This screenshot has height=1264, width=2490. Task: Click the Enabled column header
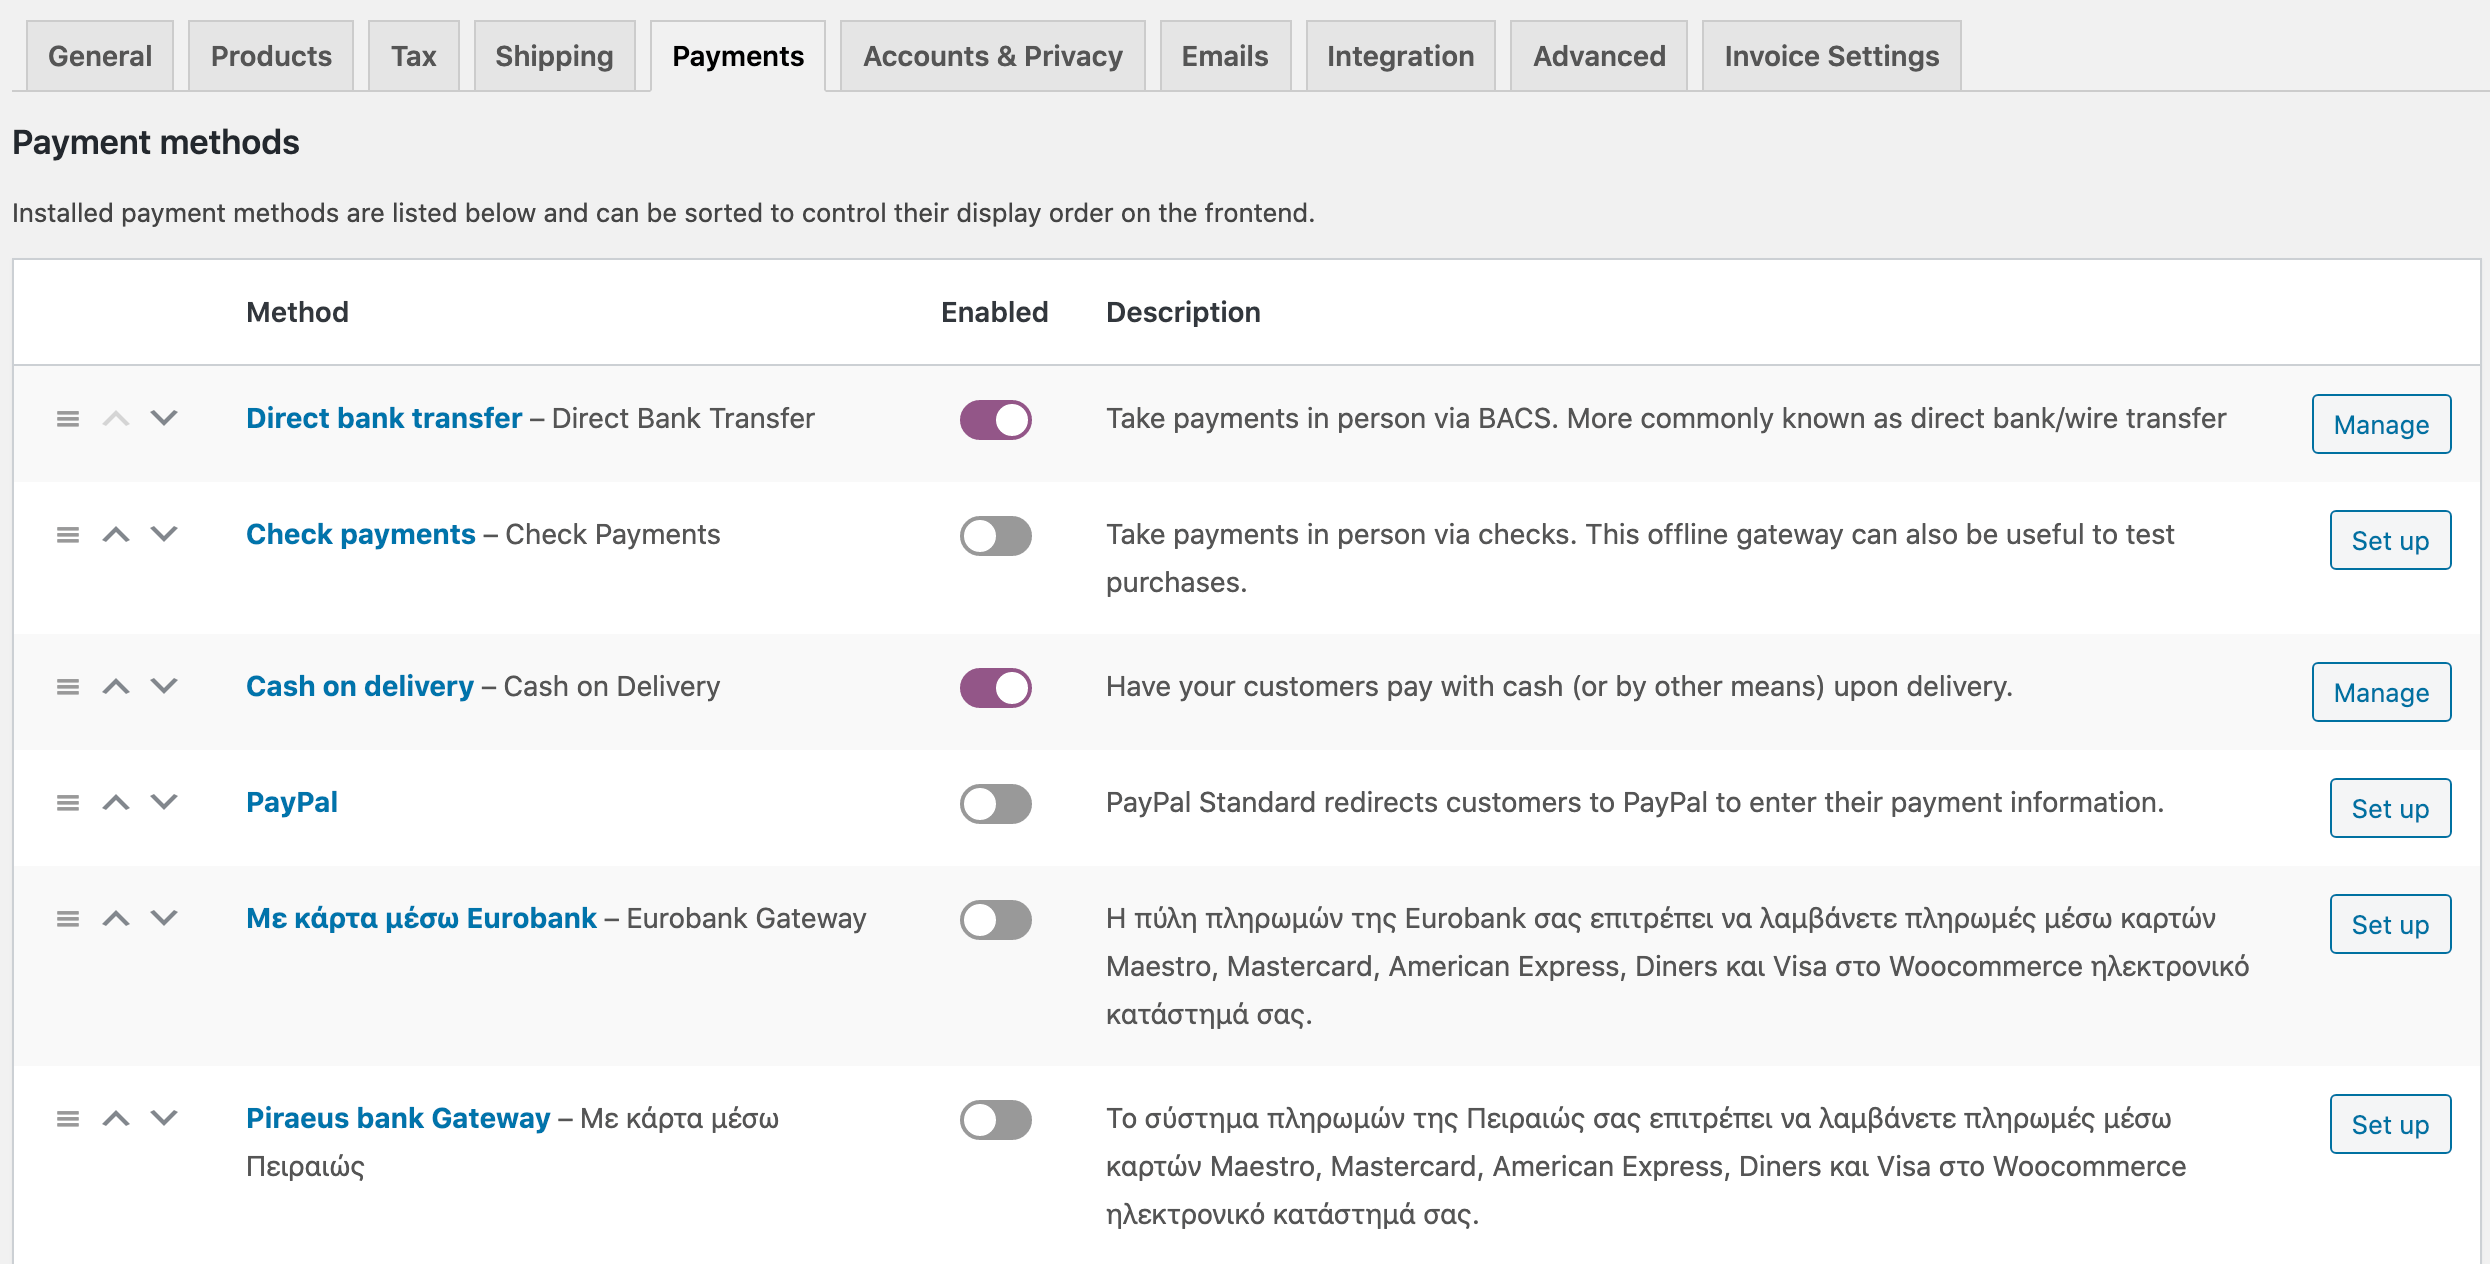coord(994,312)
